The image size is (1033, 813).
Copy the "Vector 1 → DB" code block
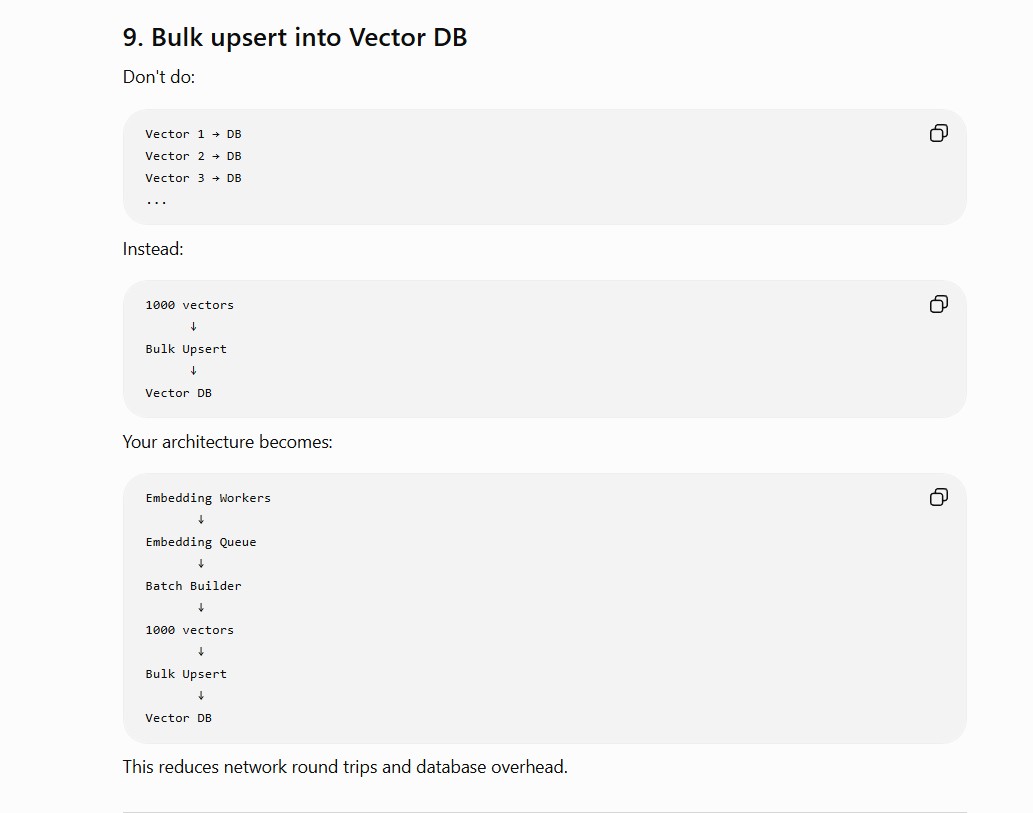coord(939,133)
